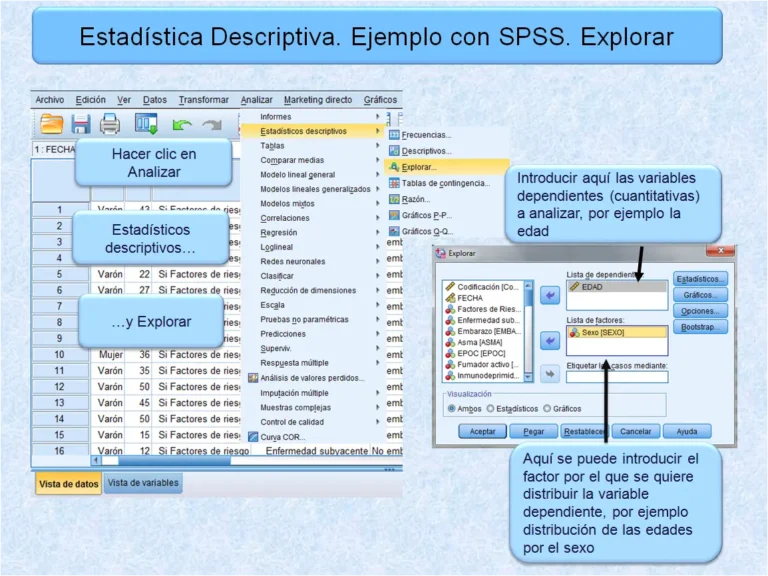
Task: Select the Gráficos radio button in Visualización
Action: (x=547, y=408)
